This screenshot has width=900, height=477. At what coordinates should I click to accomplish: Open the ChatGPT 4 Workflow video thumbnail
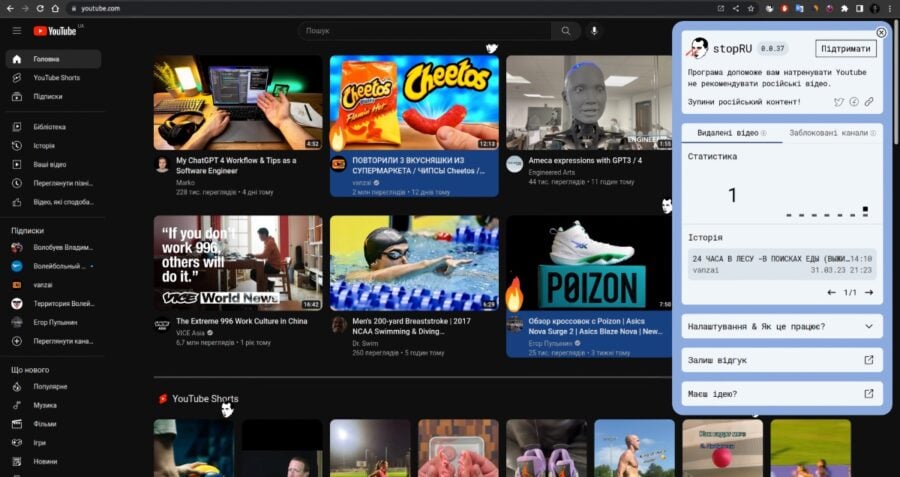pyautogui.click(x=238, y=103)
